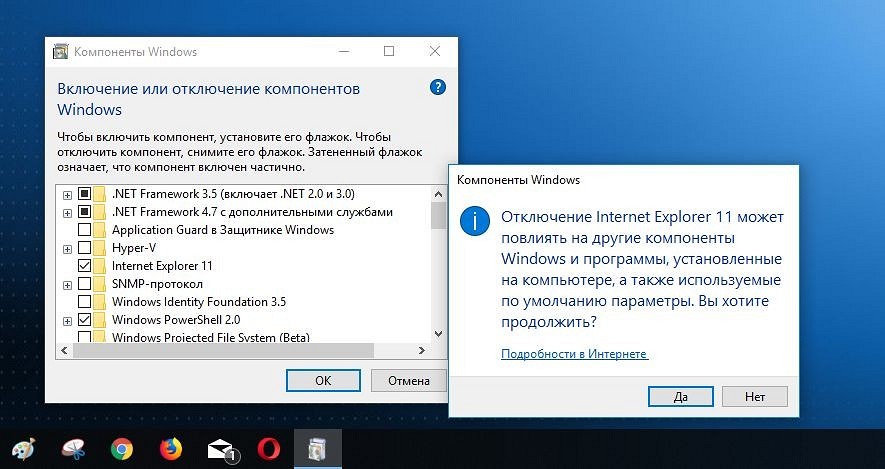Click the horizontal scrollbar right arrow

422,350
